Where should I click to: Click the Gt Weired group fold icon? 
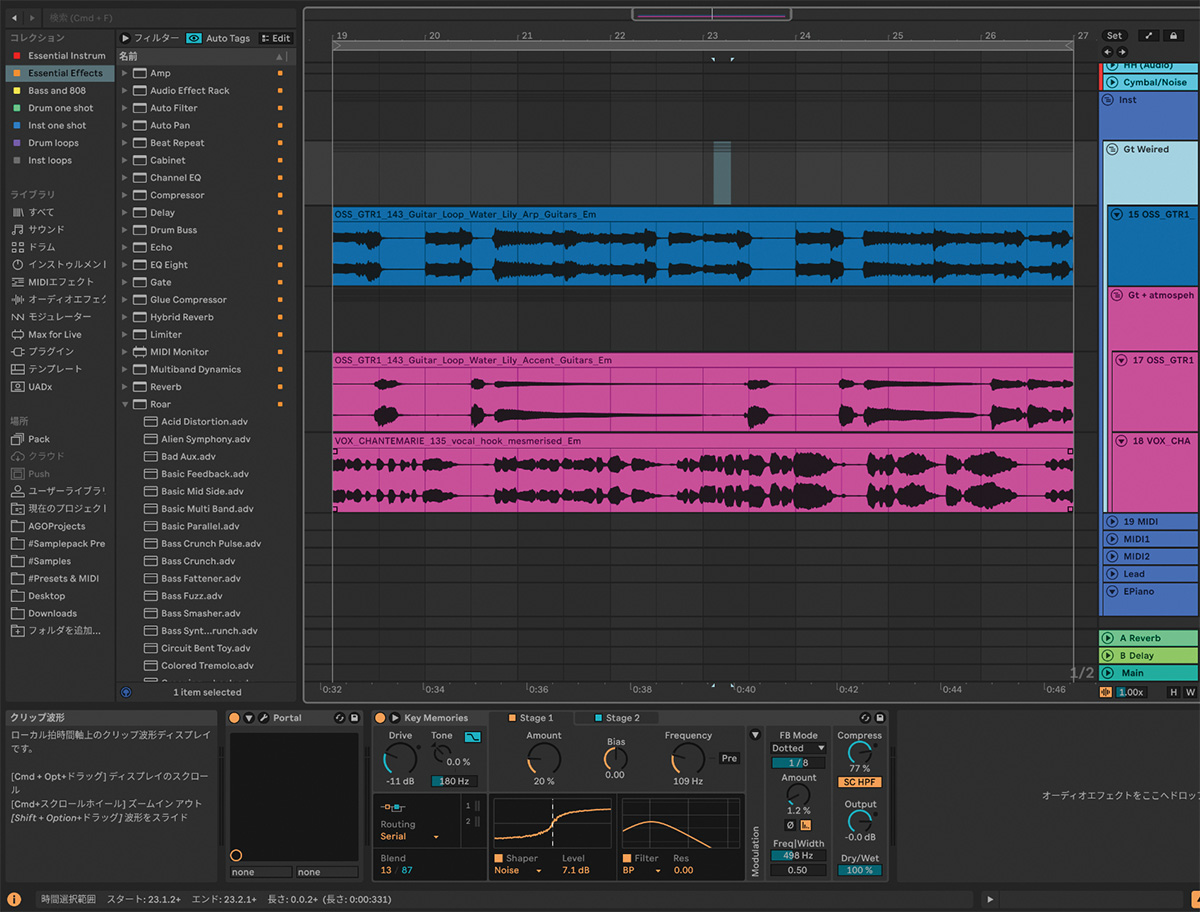[1112, 149]
